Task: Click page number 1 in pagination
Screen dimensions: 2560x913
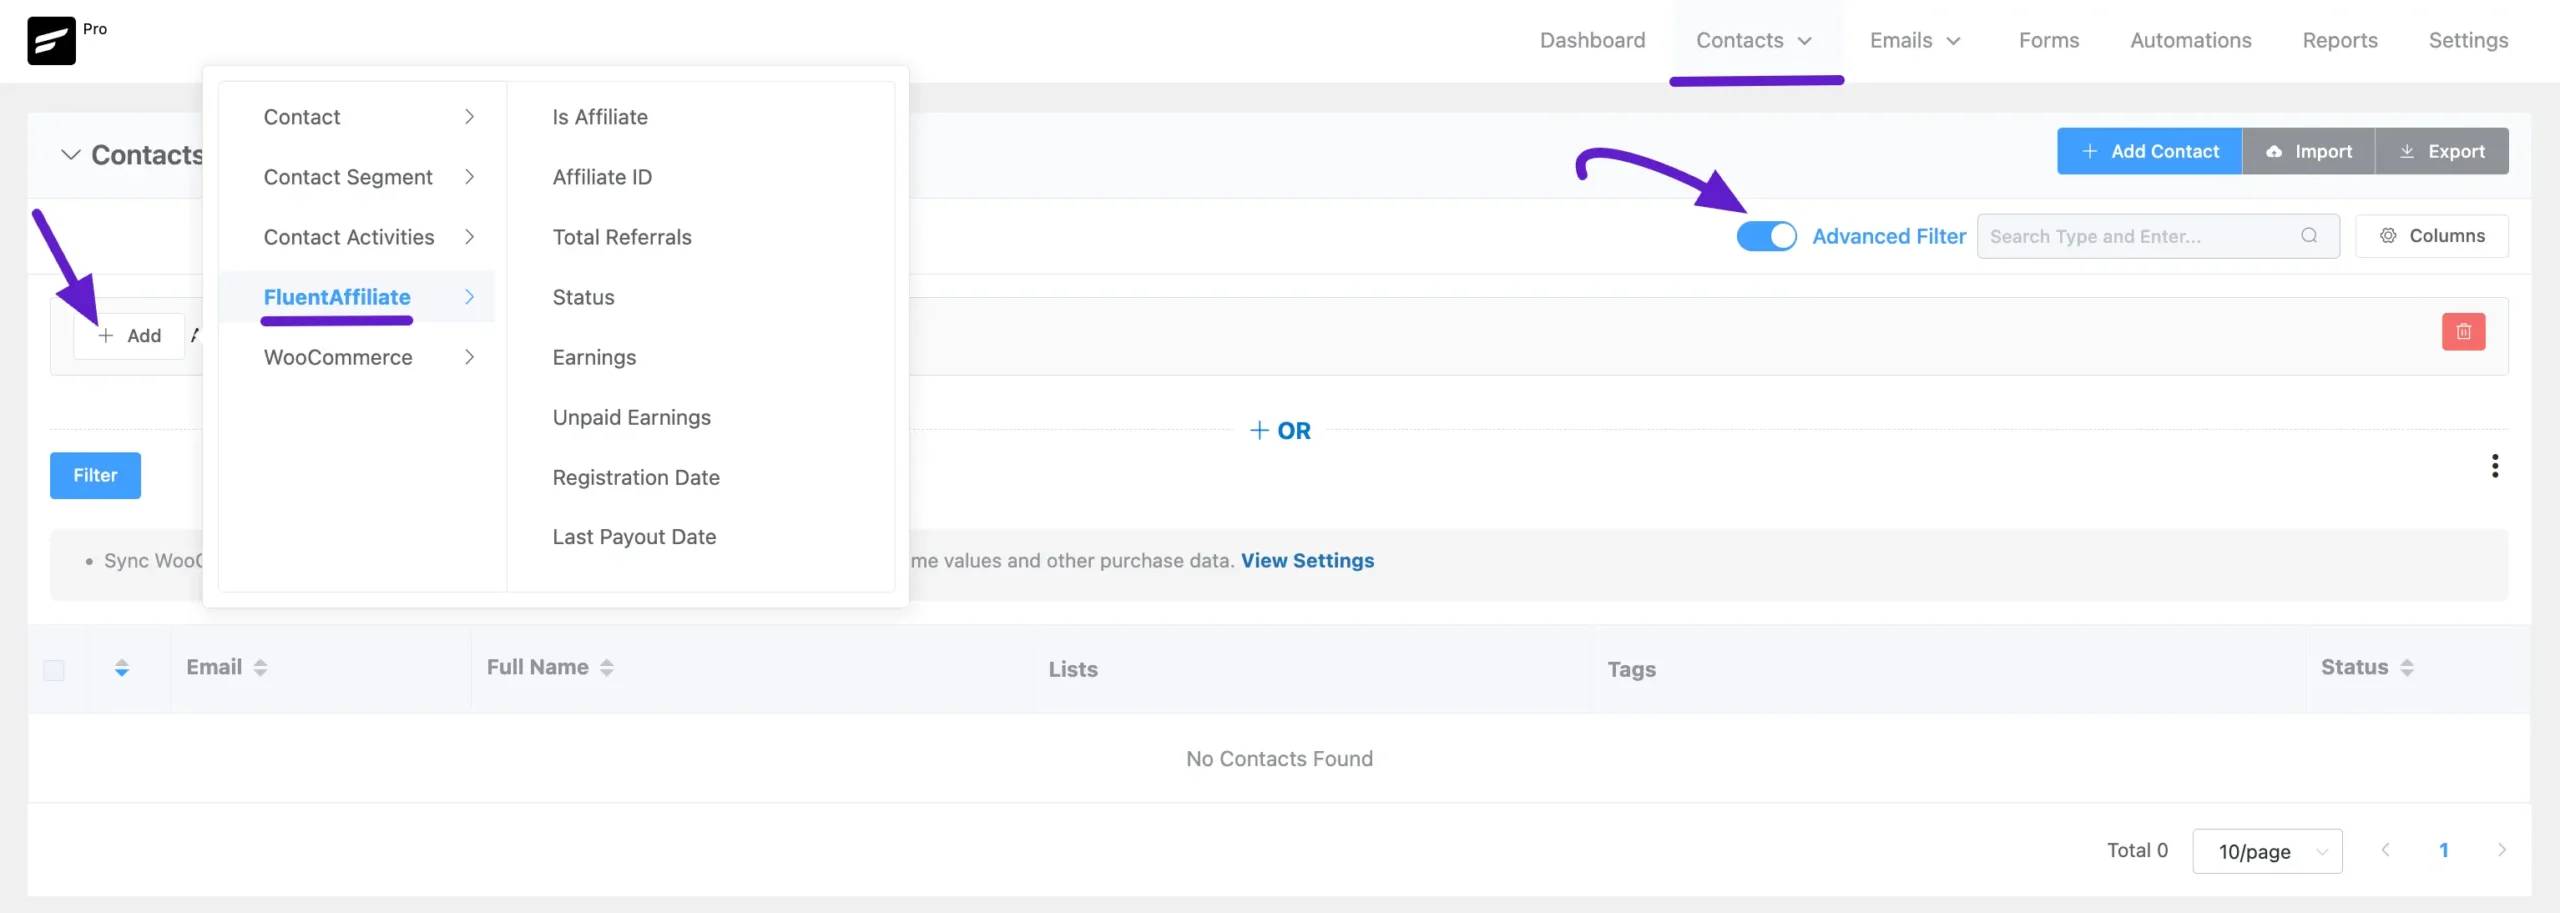Action: (x=2443, y=850)
